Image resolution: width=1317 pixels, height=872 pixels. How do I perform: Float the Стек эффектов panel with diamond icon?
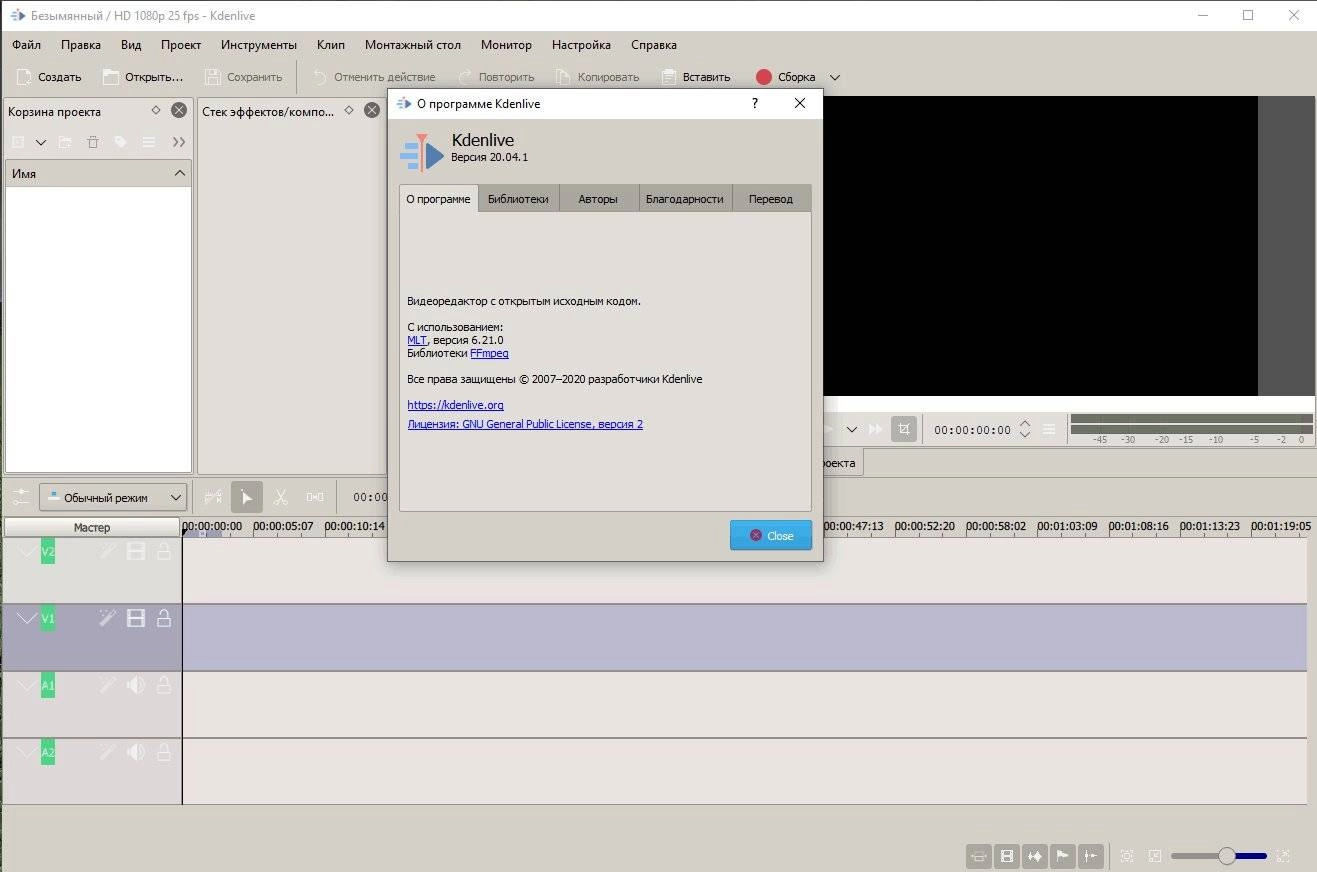(349, 111)
